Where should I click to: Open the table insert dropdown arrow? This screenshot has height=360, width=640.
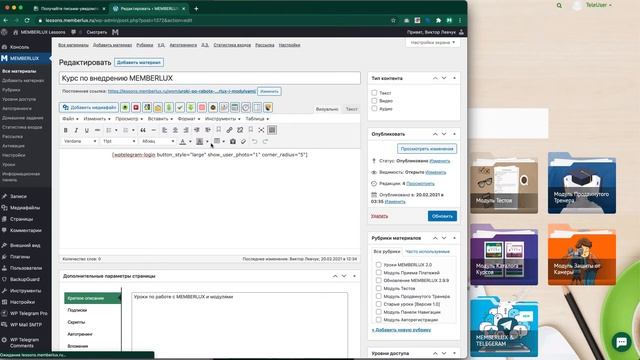[x=224, y=142]
